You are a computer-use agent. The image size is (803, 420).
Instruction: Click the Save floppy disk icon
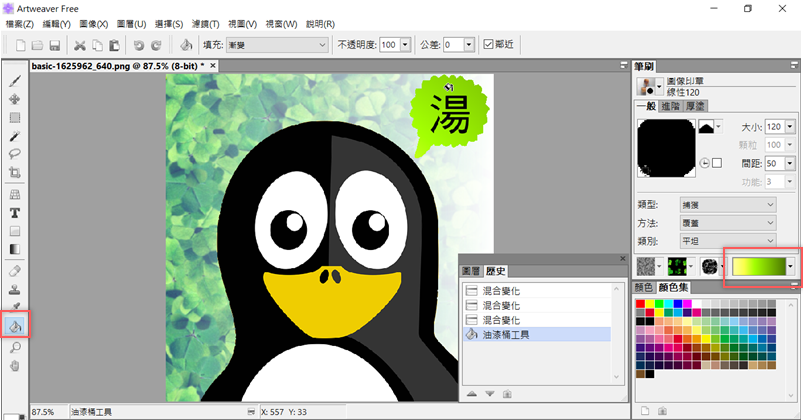pyautogui.click(x=55, y=45)
